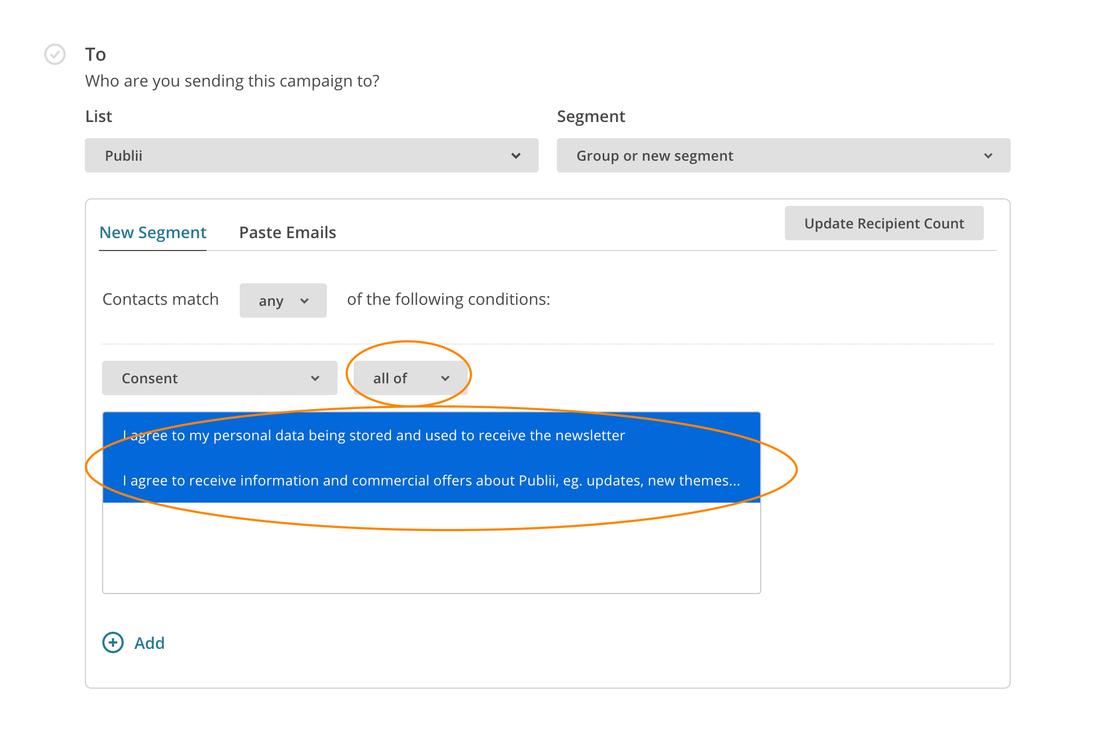This screenshot has width=1100, height=734.
Task: Select the commercial offers about Publii consent option
Action: tap(430, 481)
